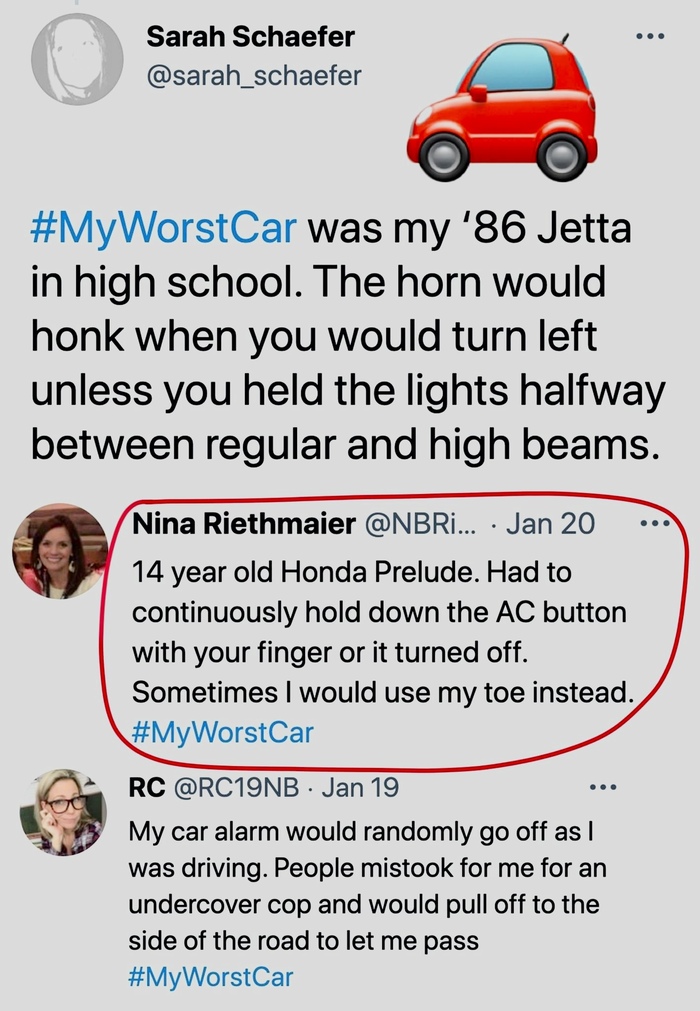Click the RC display name
Screen dimensions: 700x1011
click(148, 788)
